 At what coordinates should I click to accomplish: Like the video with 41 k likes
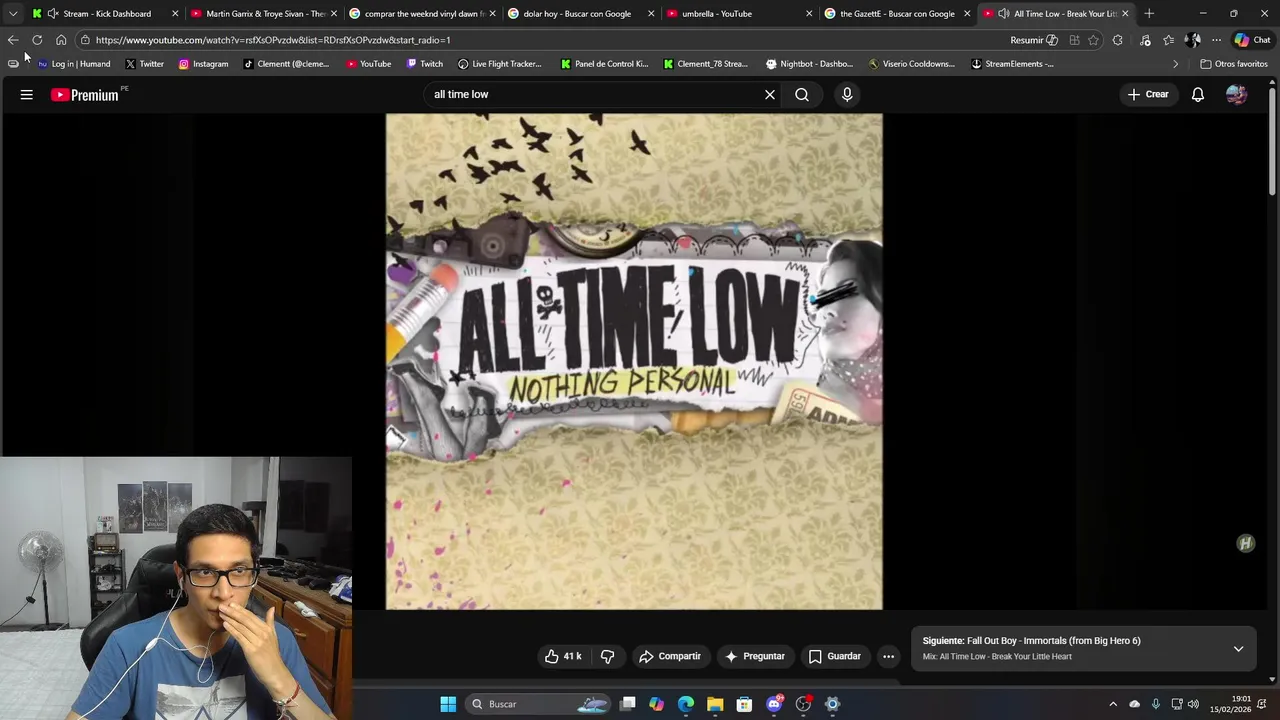562,657
